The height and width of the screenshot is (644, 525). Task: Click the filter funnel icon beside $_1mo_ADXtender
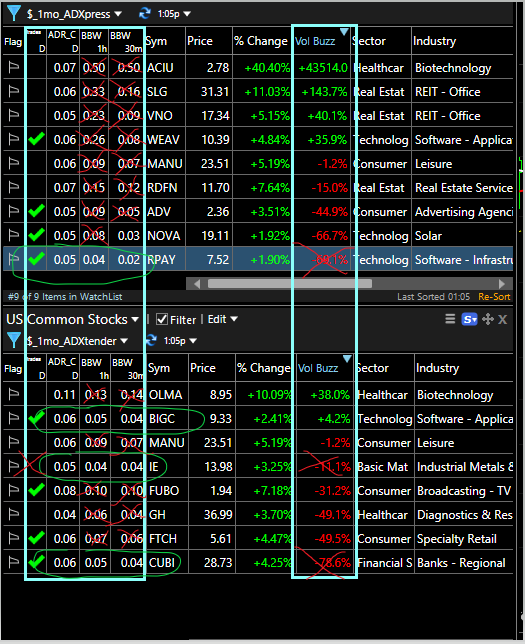[x=14, y=340]
